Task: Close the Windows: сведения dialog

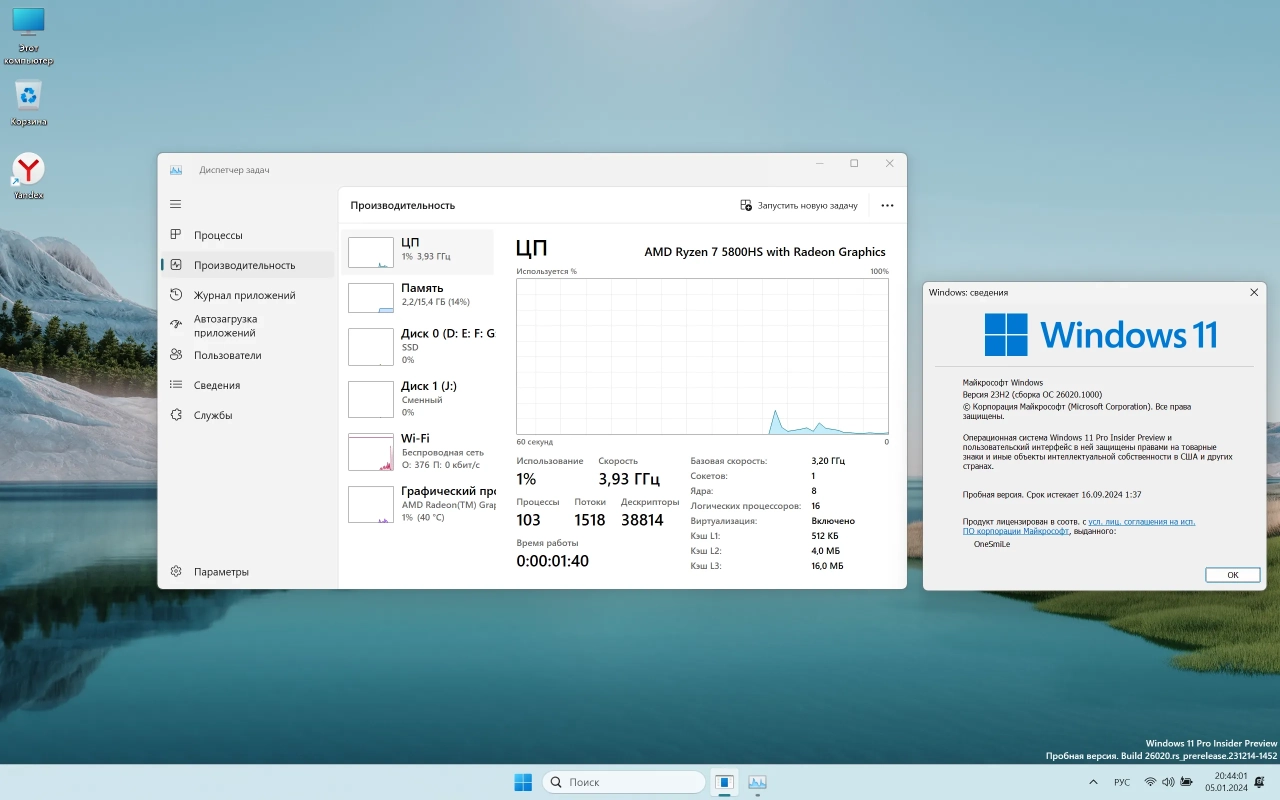Action: pyautogui.click(x=1254, y=292)
